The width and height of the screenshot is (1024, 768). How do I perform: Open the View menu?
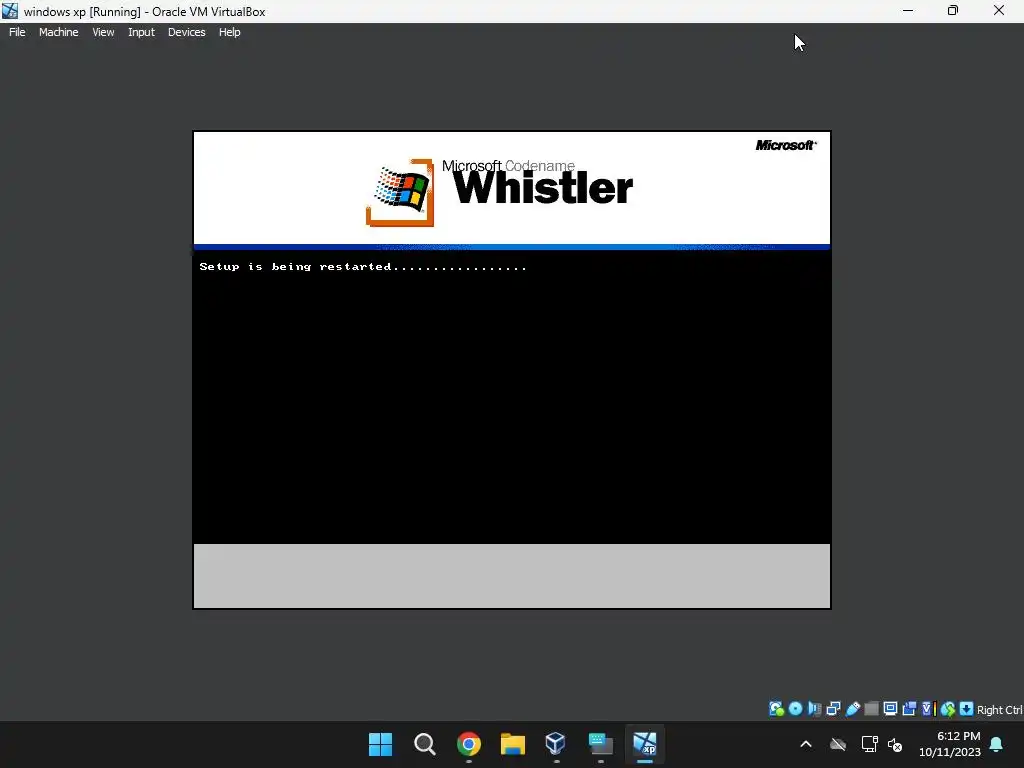point(103,32)
